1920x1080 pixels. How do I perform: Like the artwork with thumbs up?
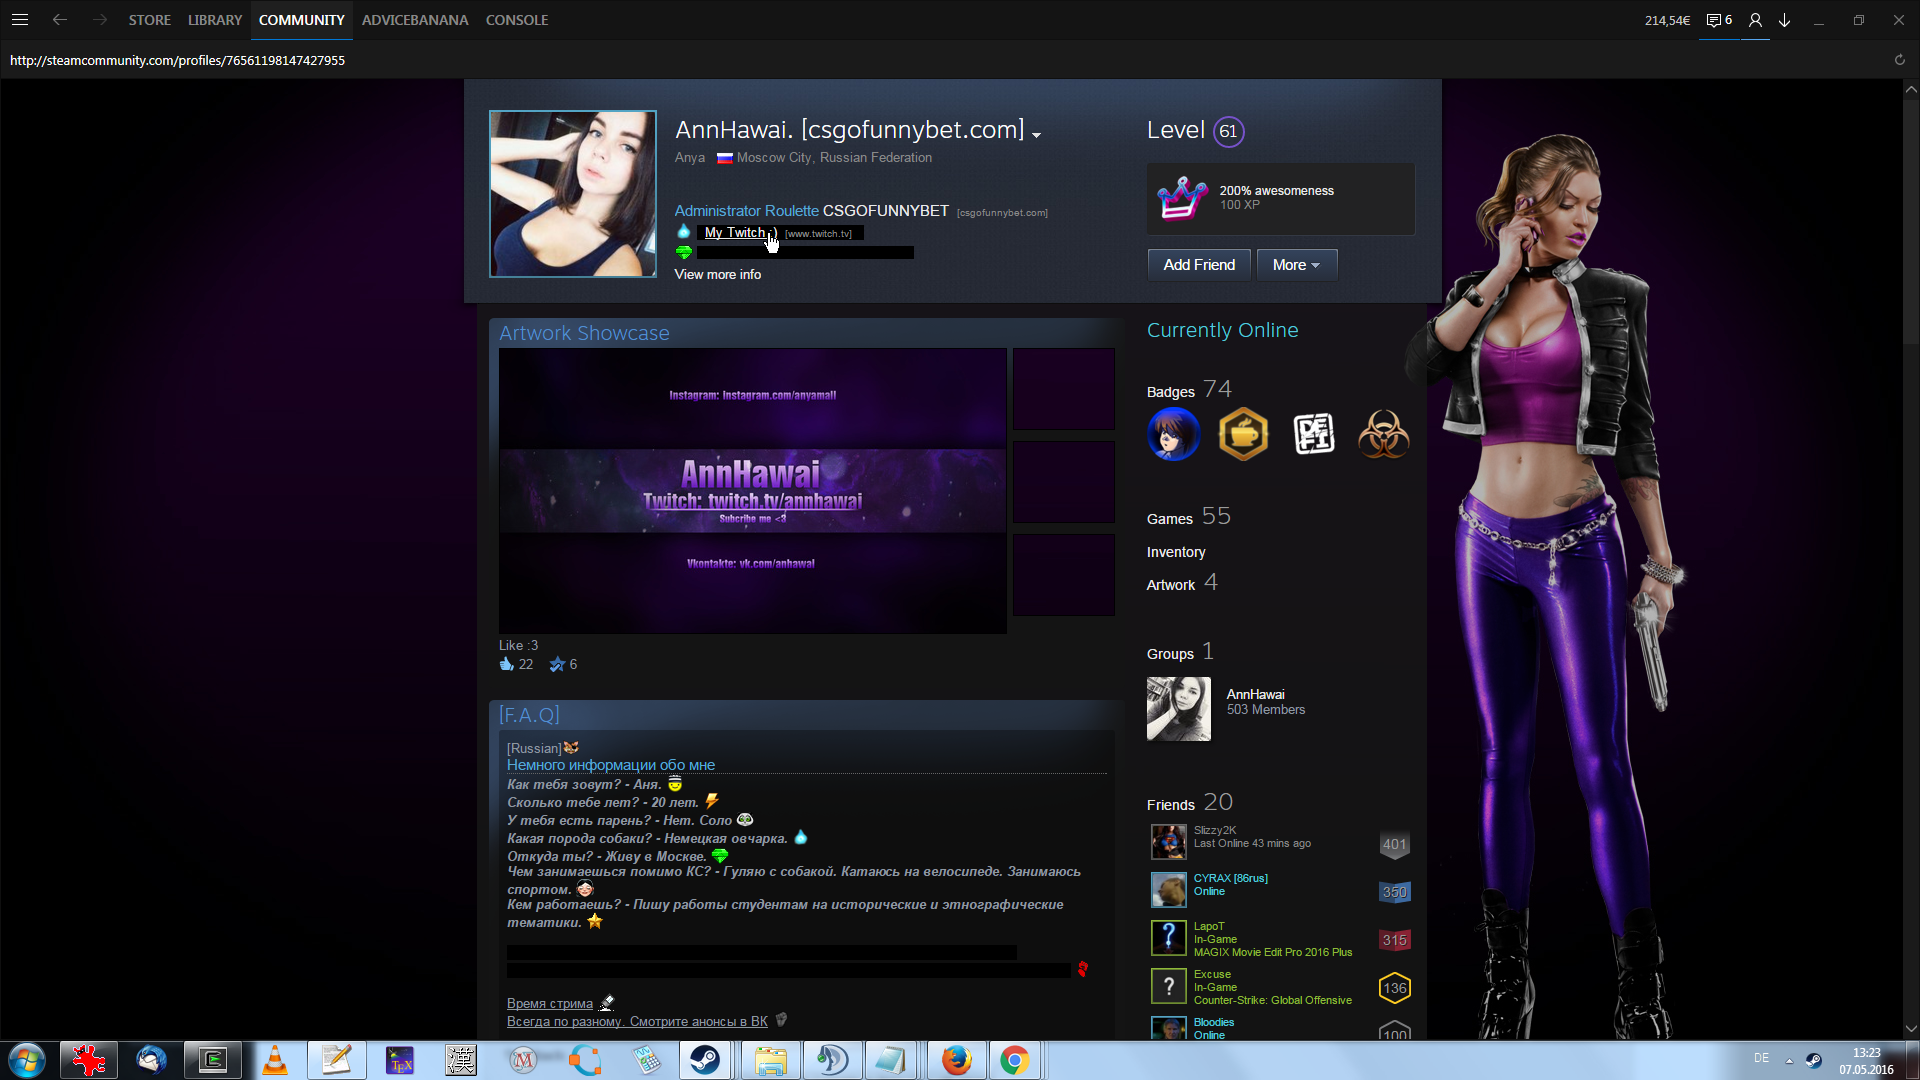click(507, 664)
